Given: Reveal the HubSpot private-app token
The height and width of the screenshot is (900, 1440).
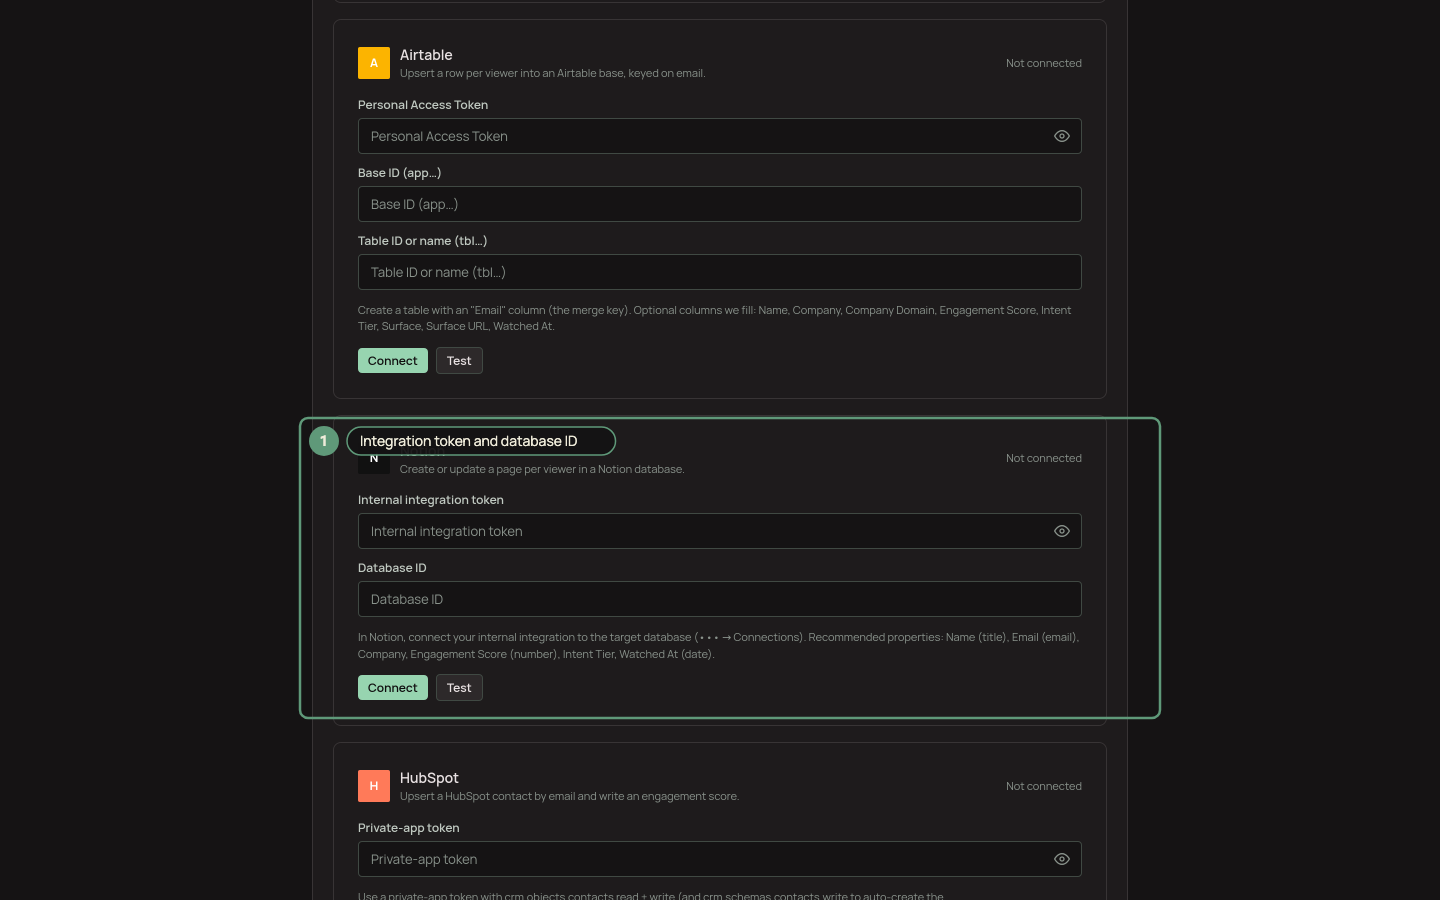Looking at the screenshot, I should click(1062, 859).
